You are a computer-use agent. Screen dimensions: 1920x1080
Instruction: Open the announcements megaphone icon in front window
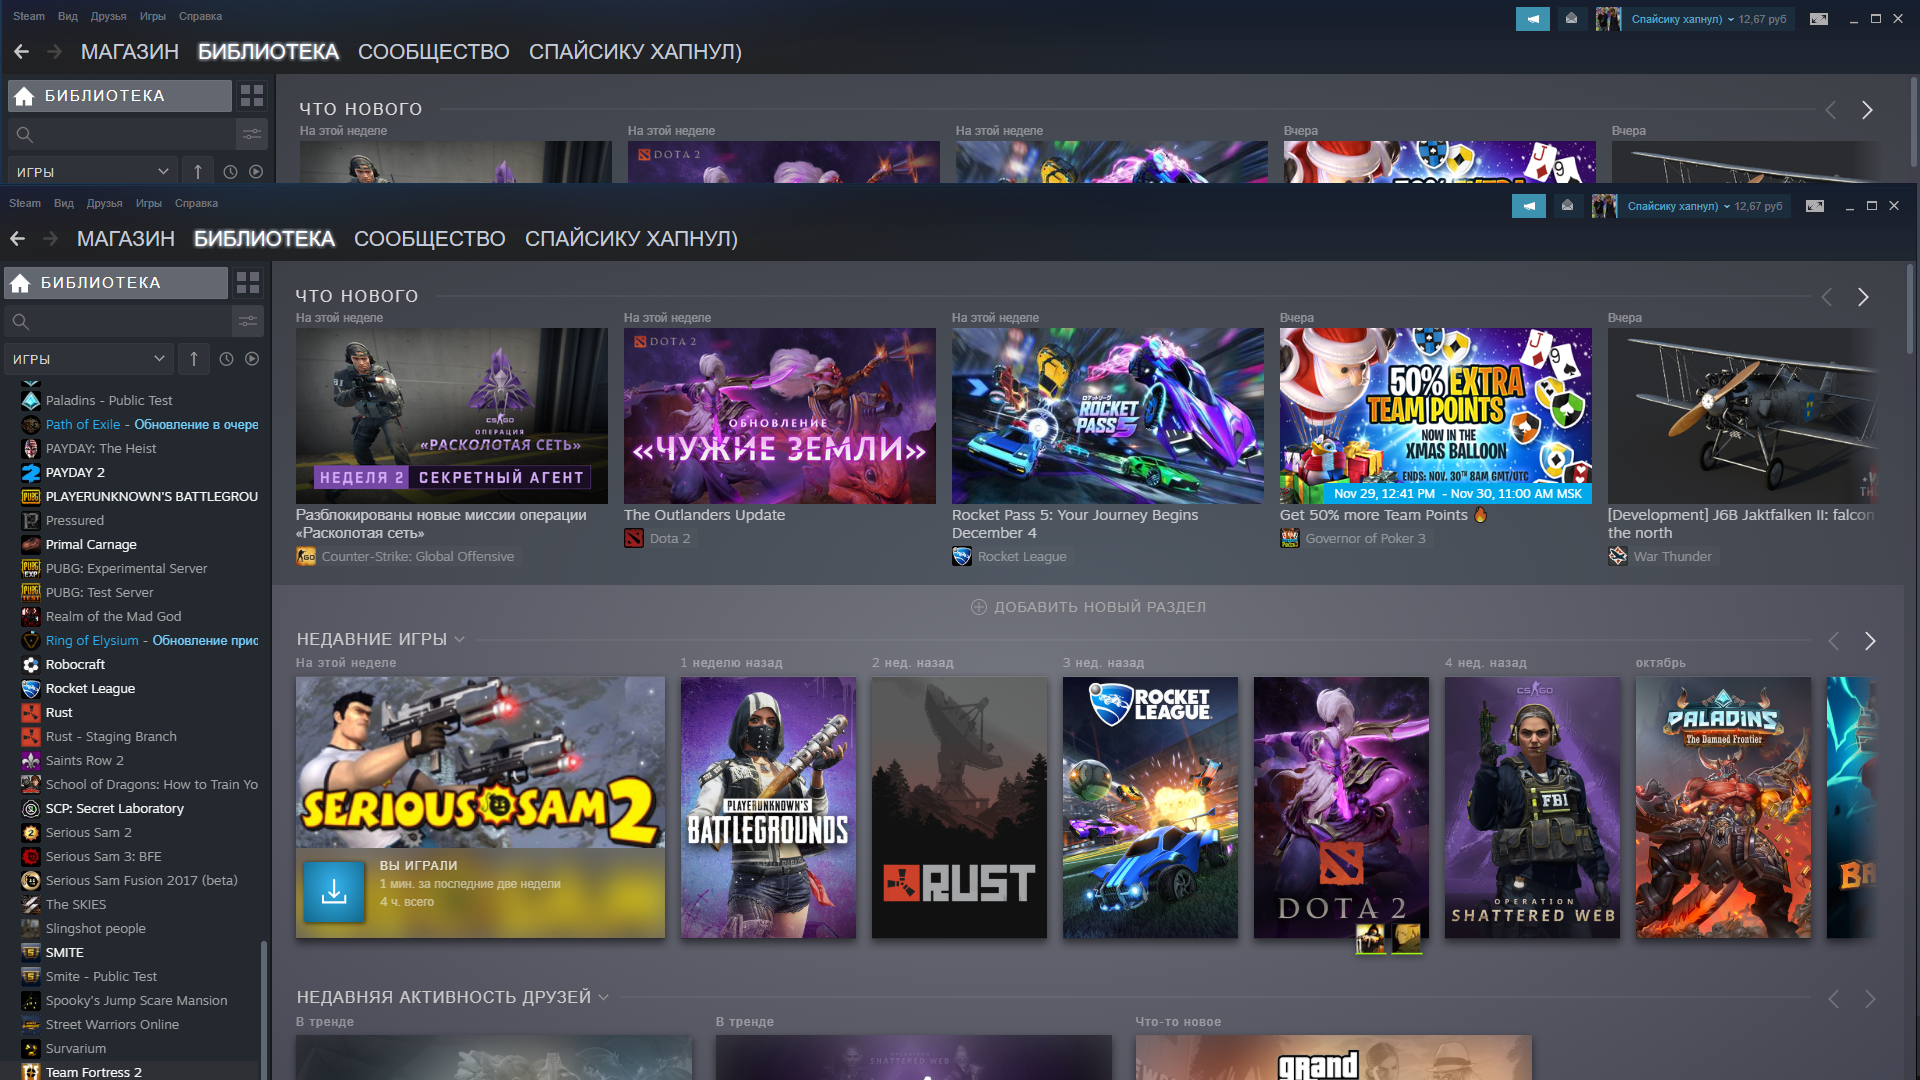pyautogui.click(x=1528, y=206)
